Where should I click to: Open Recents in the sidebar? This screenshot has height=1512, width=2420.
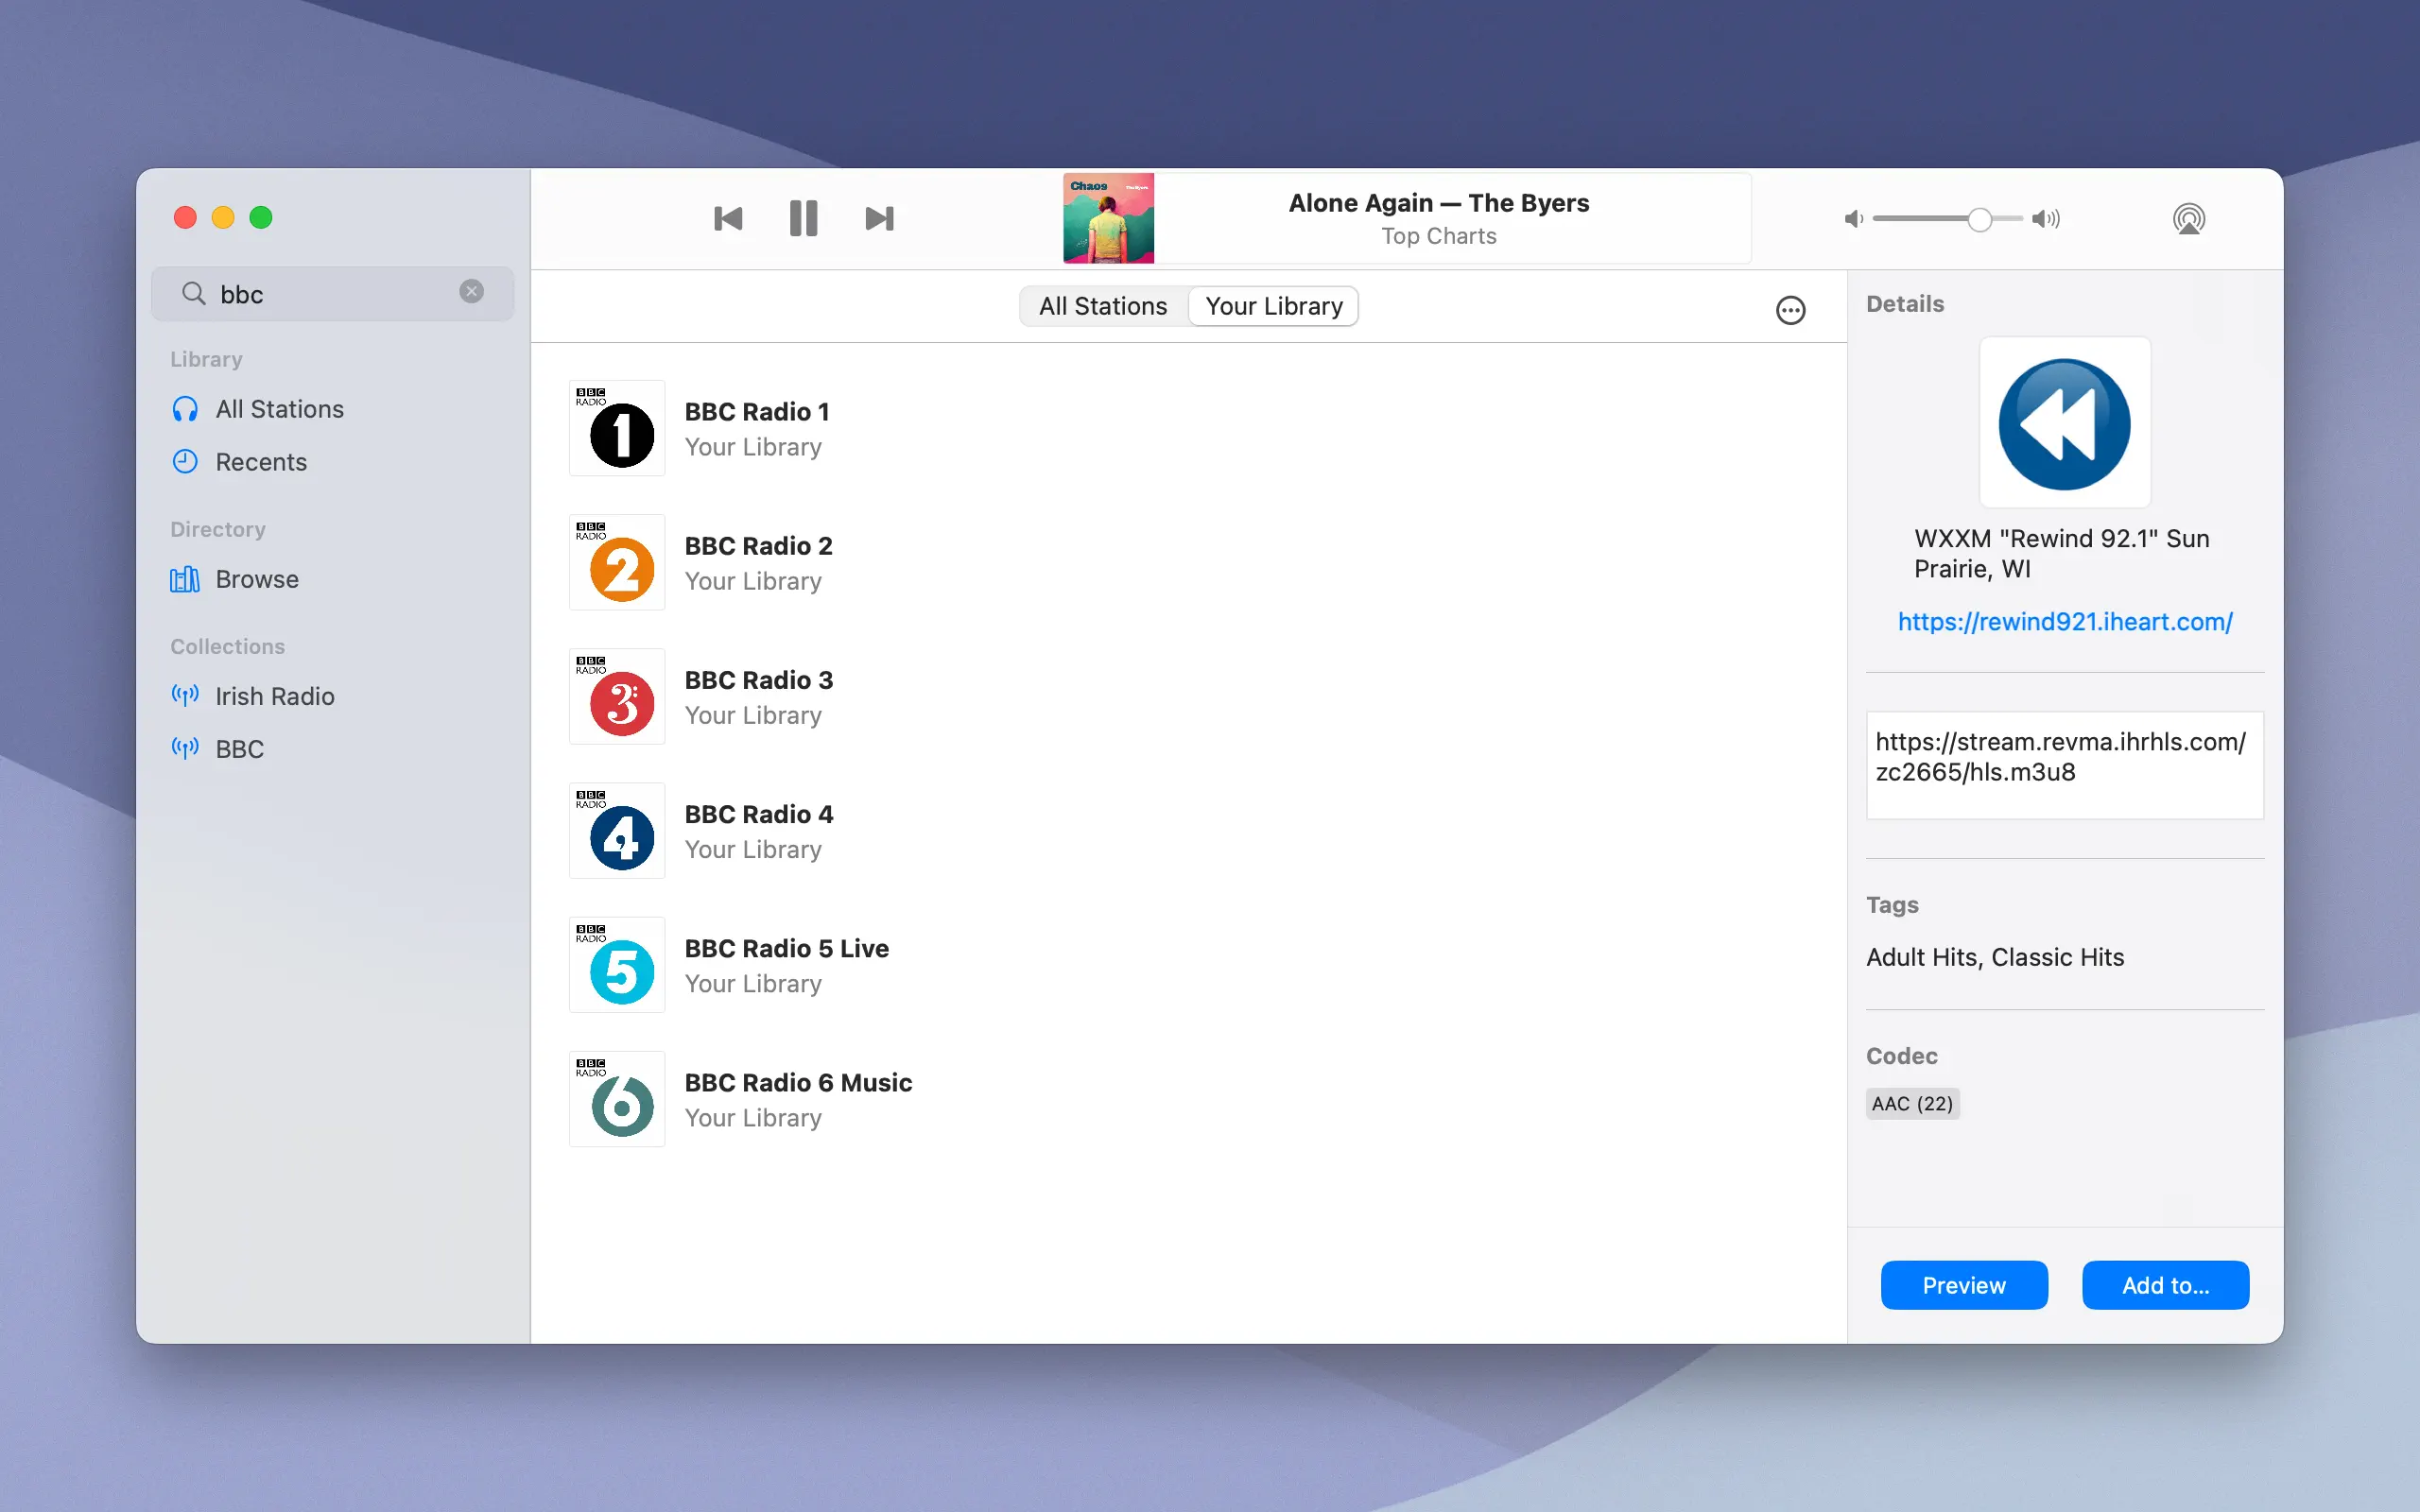[x=261, y=462]
